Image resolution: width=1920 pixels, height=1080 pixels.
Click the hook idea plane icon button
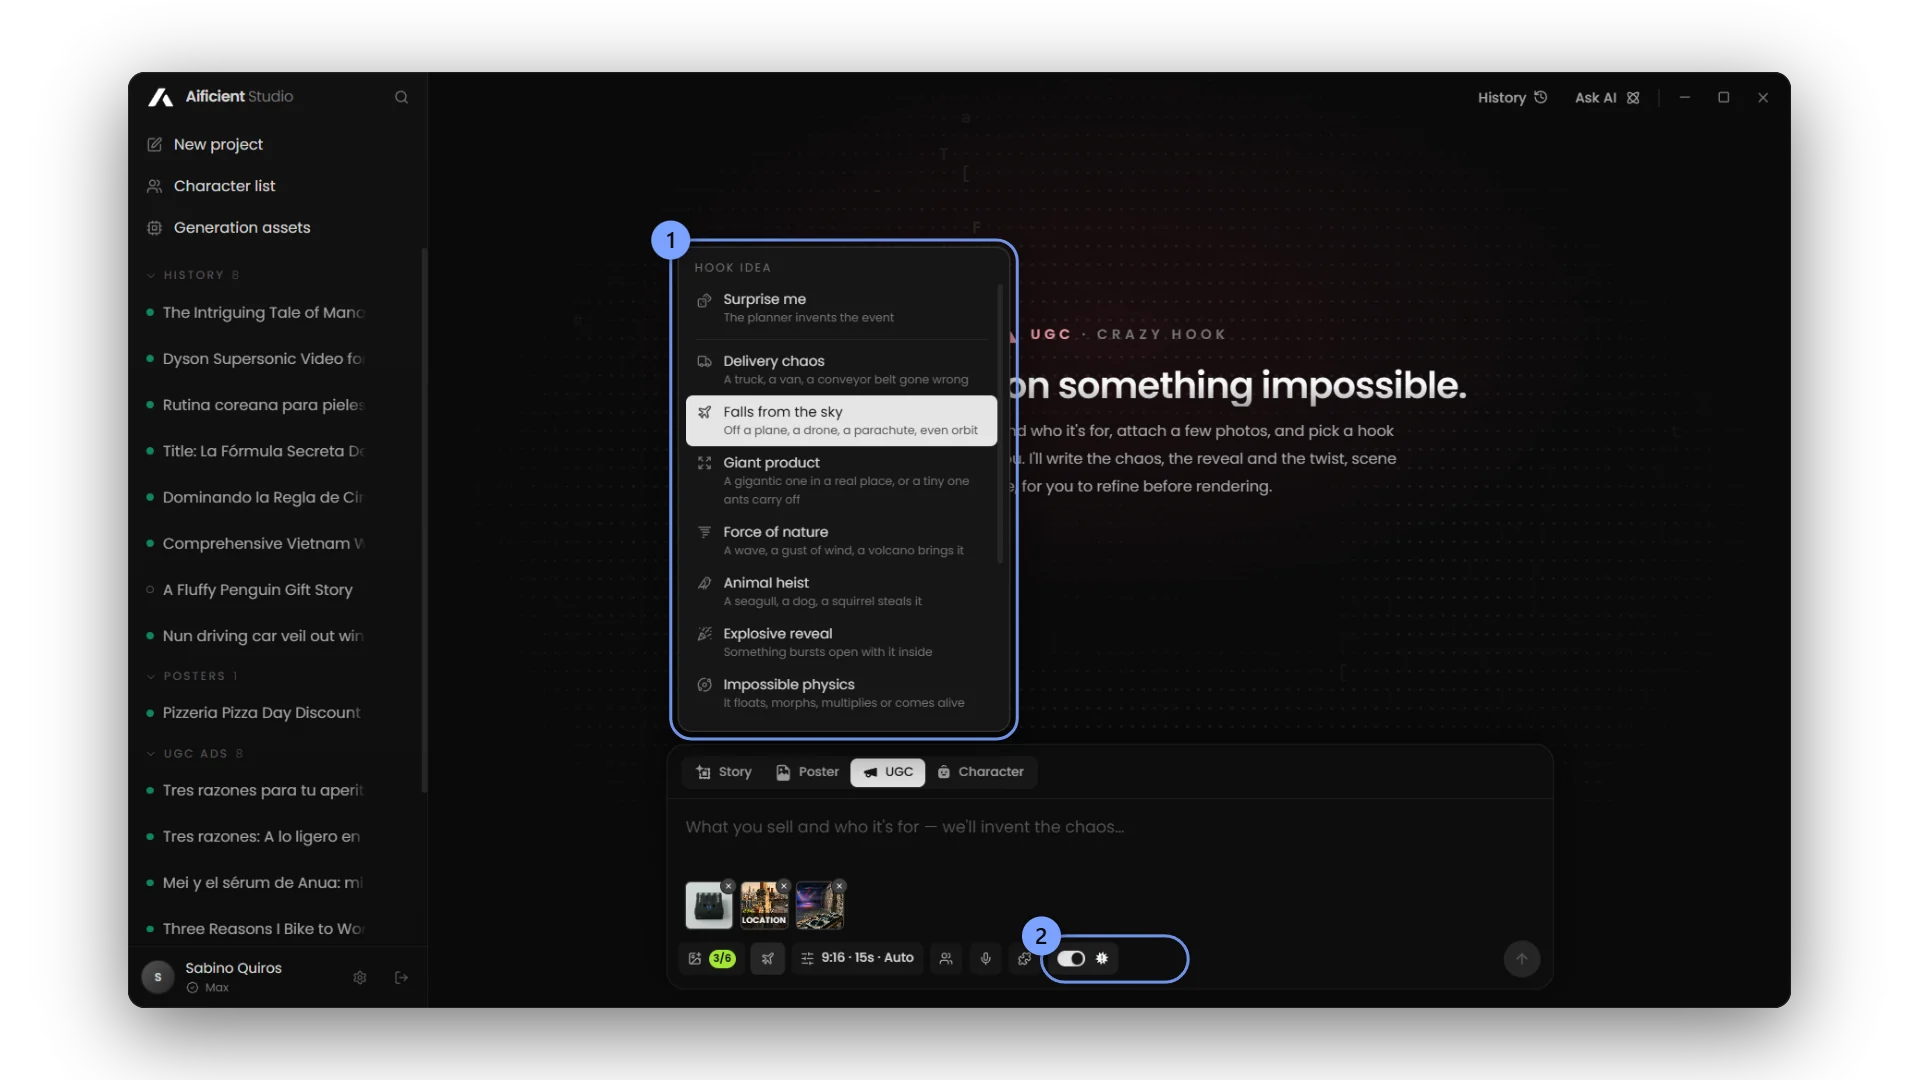[x=767, y=959]
